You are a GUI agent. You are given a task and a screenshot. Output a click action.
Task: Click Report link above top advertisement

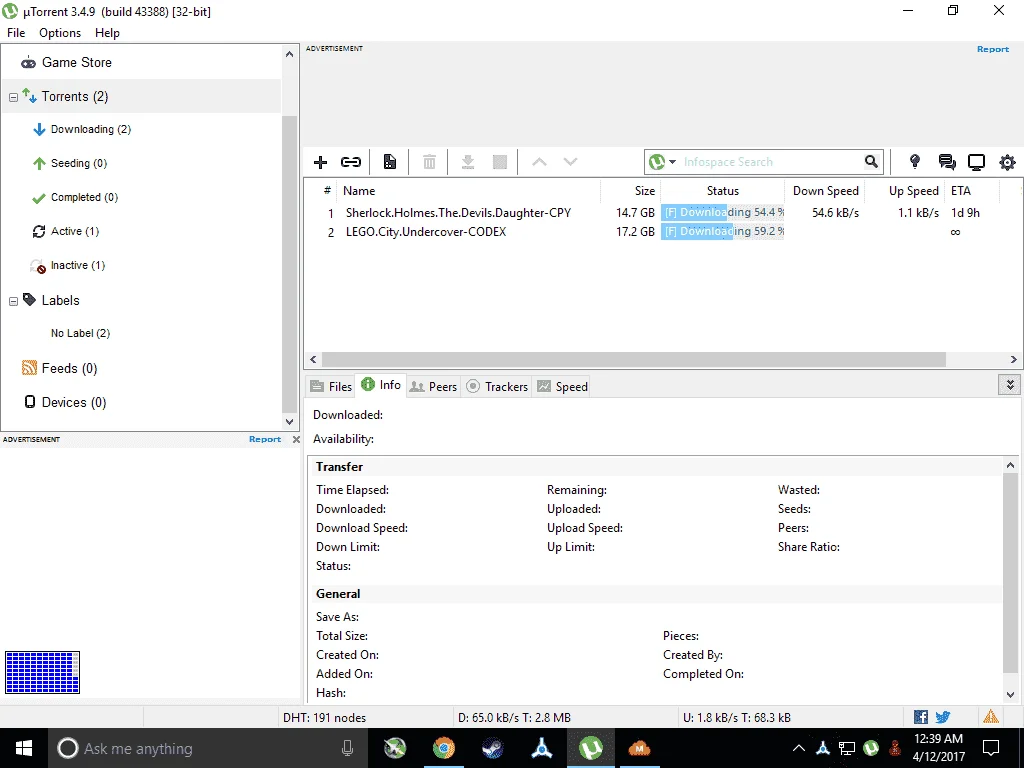(993, 49)
